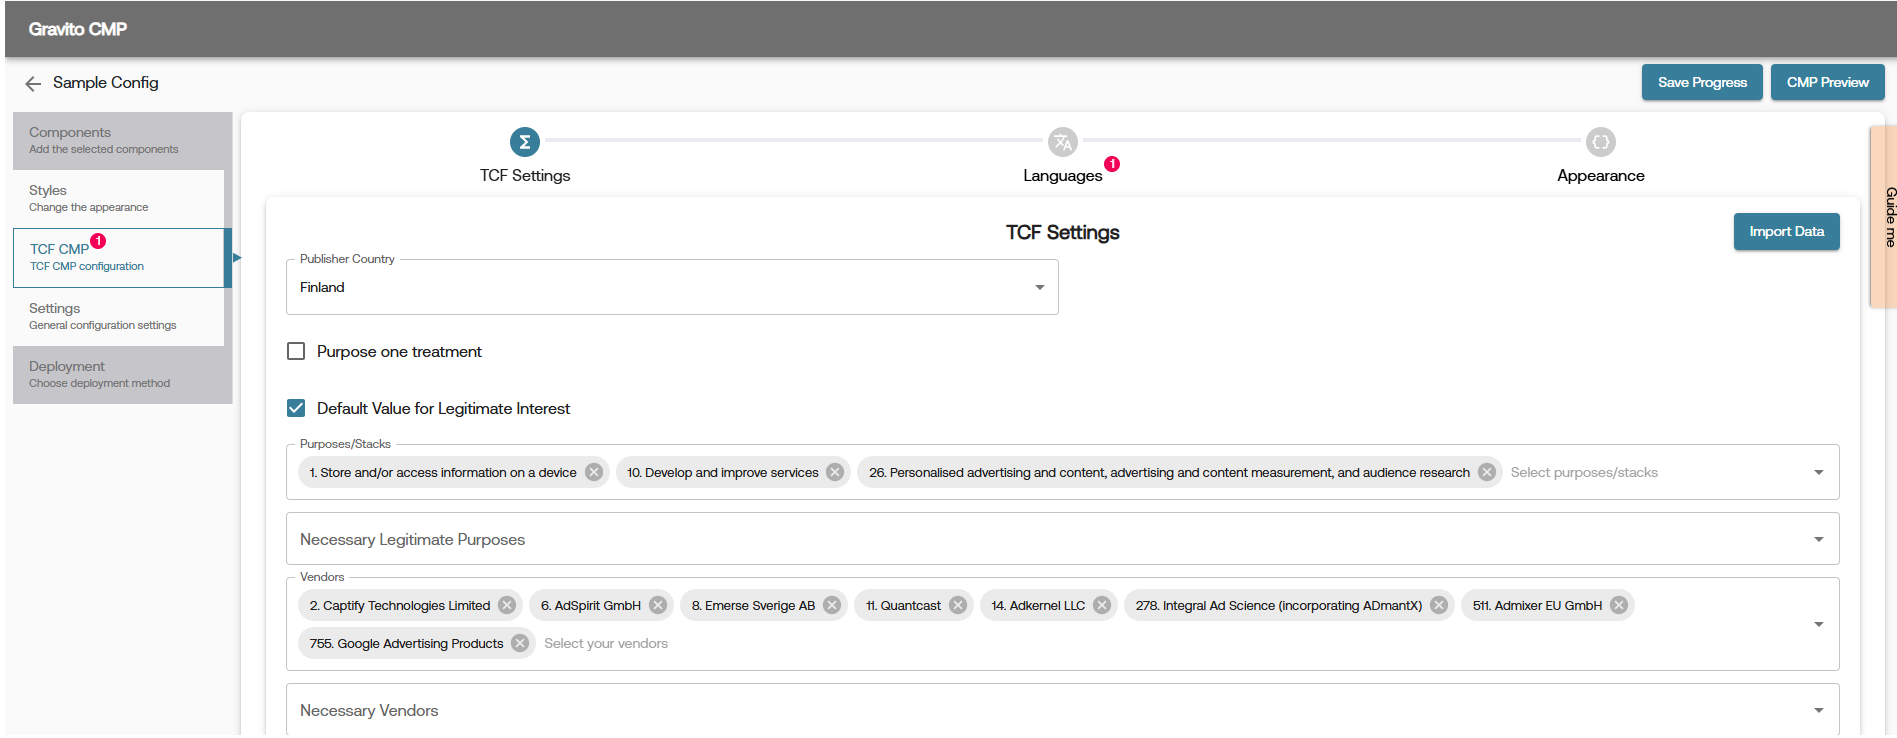Remove the Develop and improve services chip
The height and width of the screenshot is (738, 1897).
pyautogui.click(x=835, y=472)
